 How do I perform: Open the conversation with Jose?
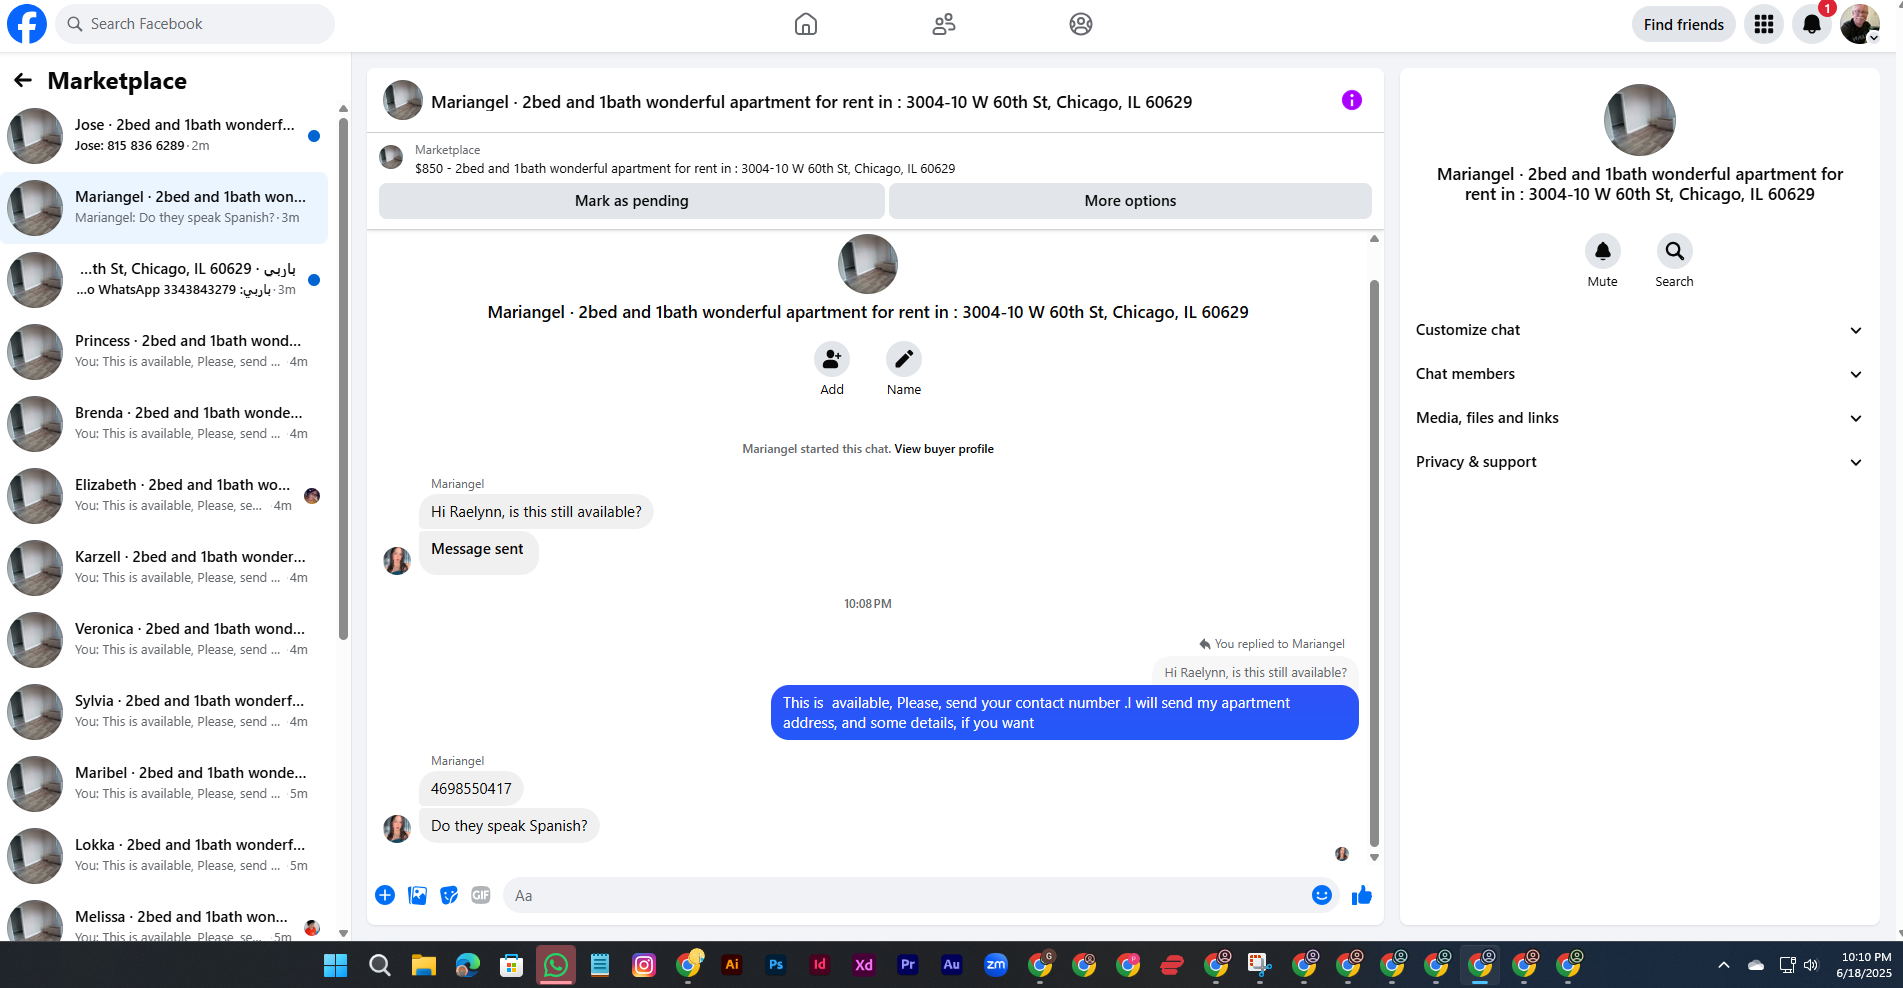[164, 136]
